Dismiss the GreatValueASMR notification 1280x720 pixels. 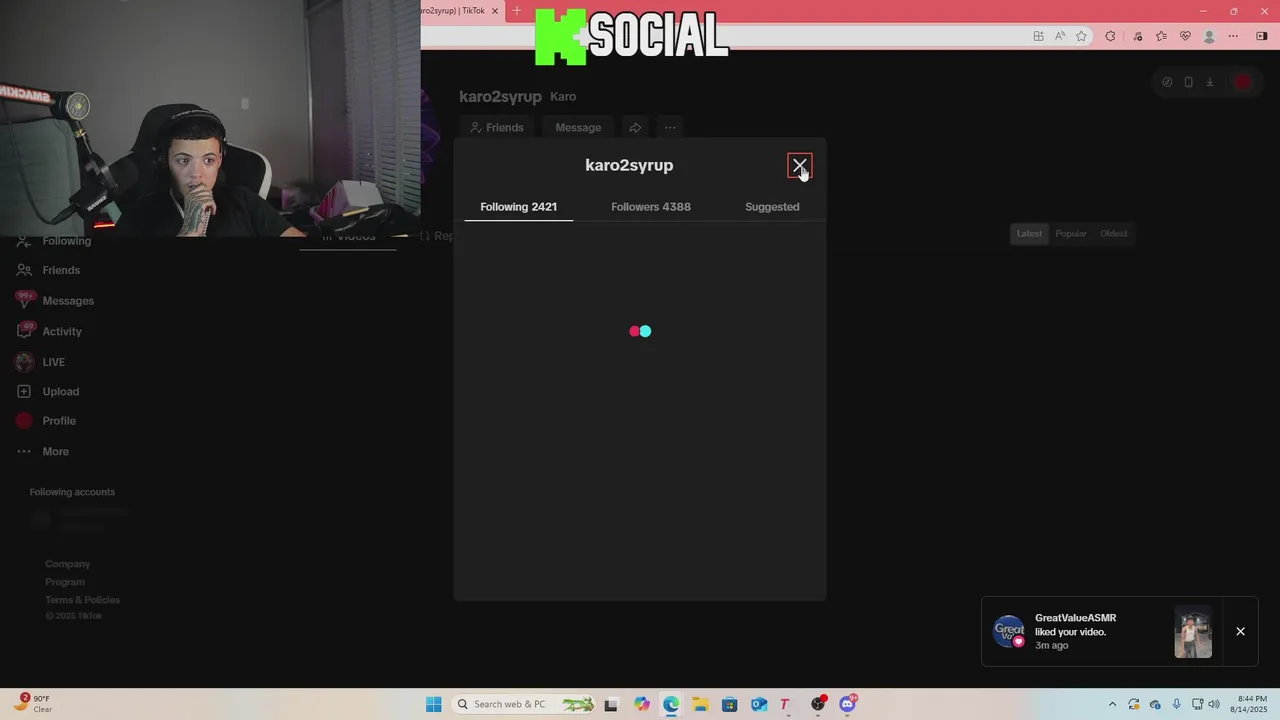pos(1240,632)
